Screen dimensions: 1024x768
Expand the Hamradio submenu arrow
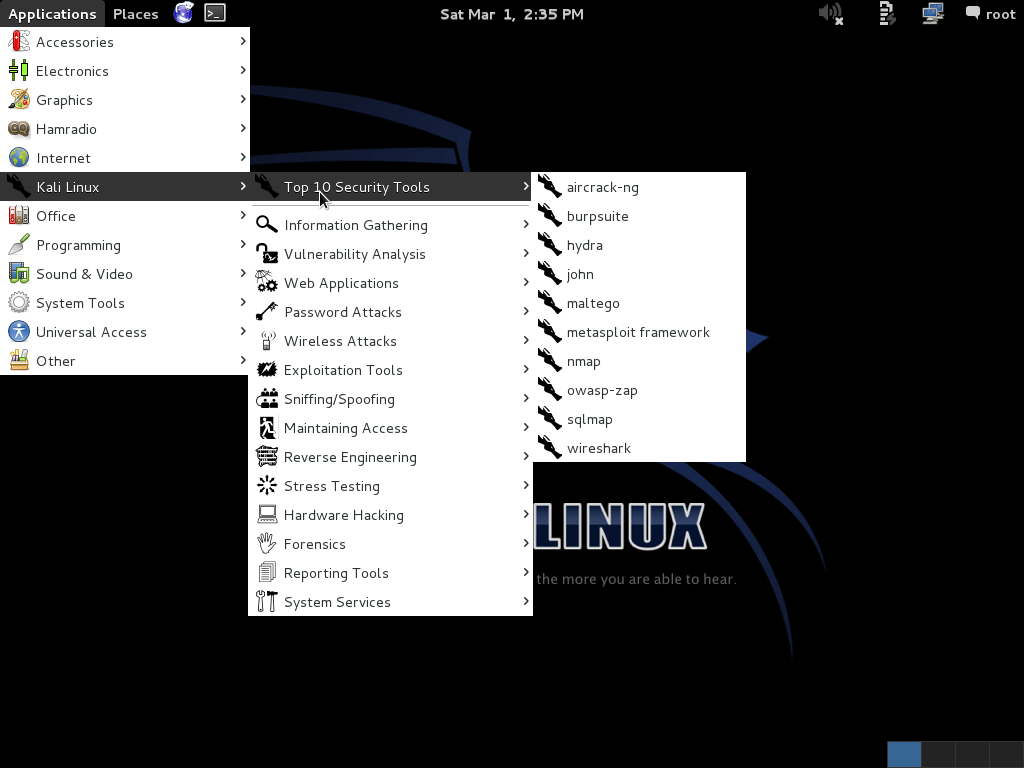pyautogui.click(x=242, y=128)
